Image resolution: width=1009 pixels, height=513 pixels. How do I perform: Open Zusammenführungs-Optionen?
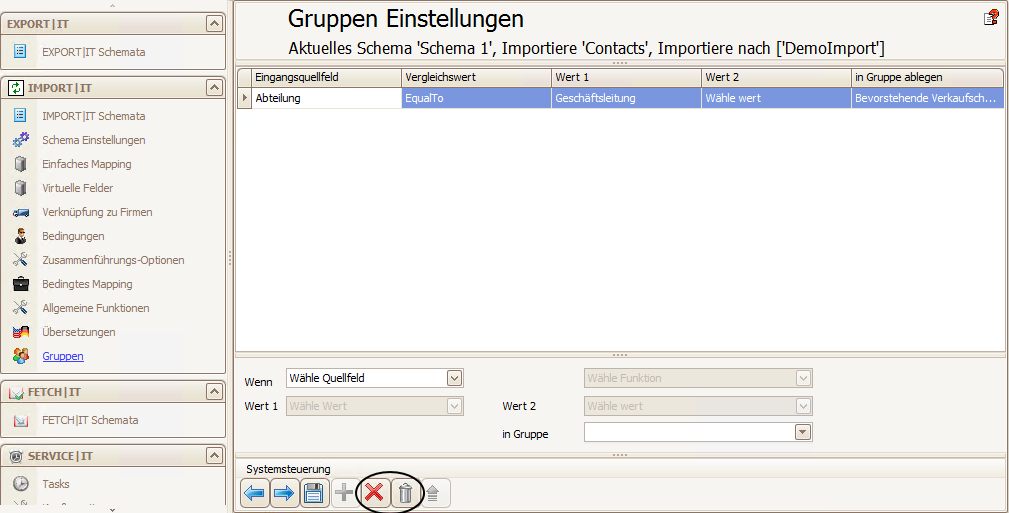113,259
